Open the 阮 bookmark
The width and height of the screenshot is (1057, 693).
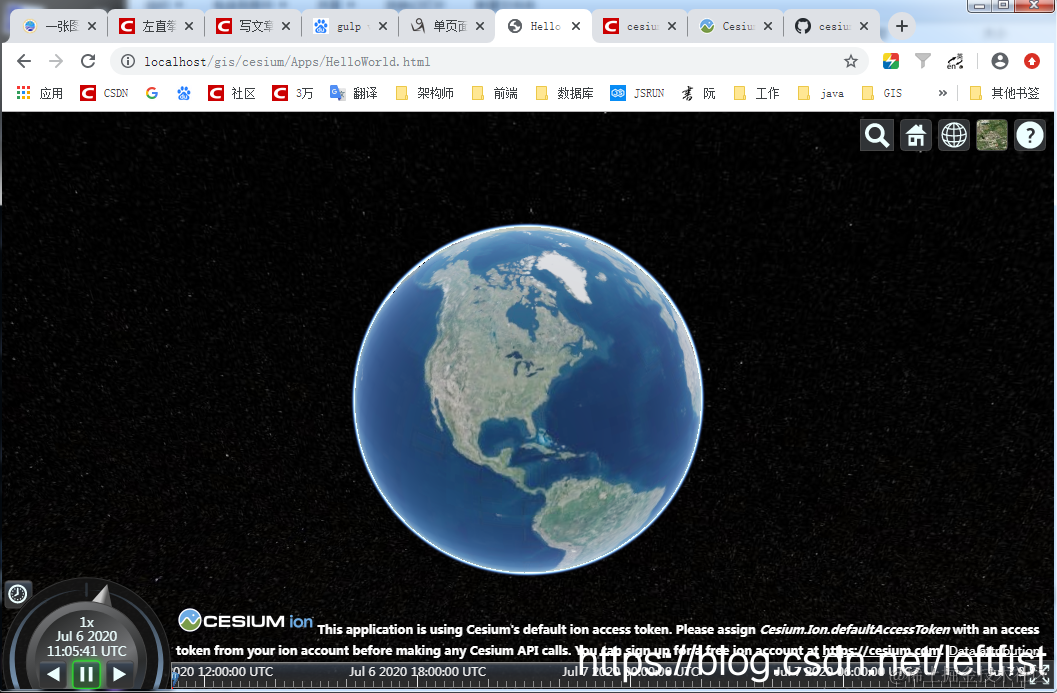pyautogui.click(x=698, y=93)
